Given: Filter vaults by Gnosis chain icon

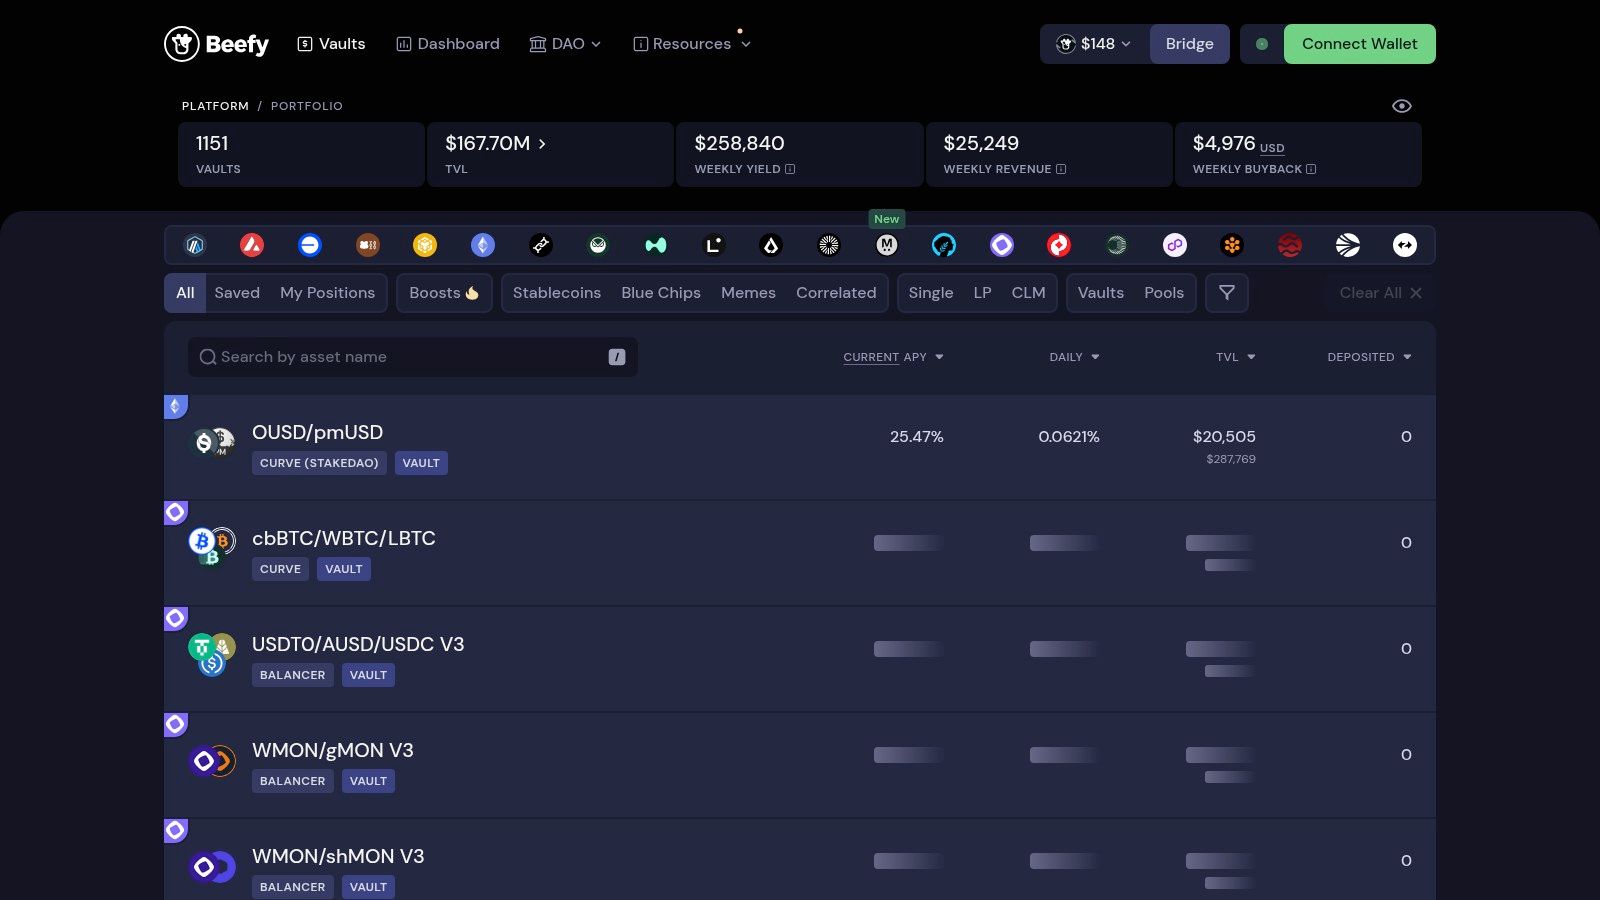Looking at the screenshot, I should [x=598, y=245].
